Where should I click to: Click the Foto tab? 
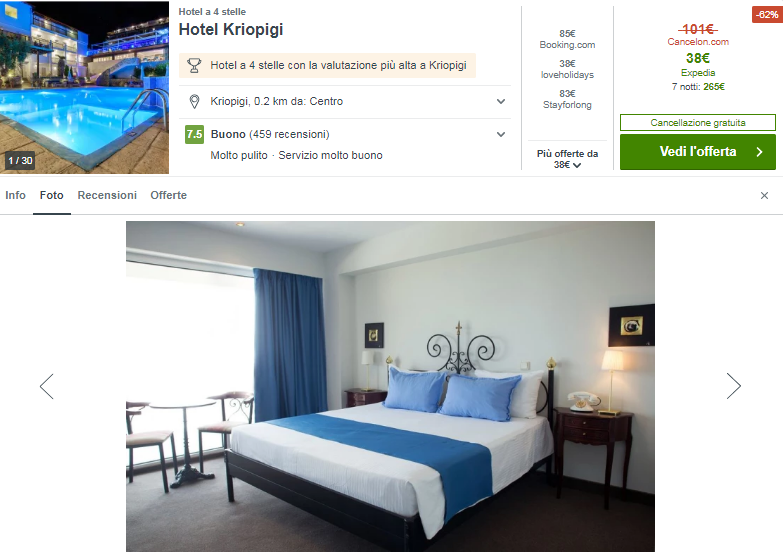(x=51, y=195)
